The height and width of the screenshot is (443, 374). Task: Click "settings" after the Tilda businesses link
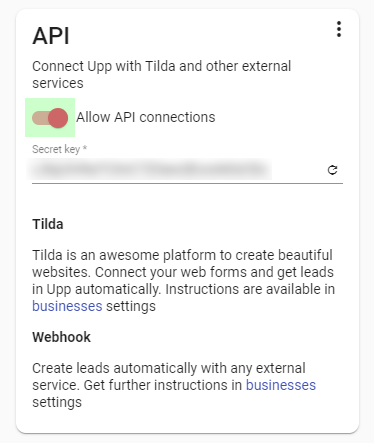coord(131,306)
